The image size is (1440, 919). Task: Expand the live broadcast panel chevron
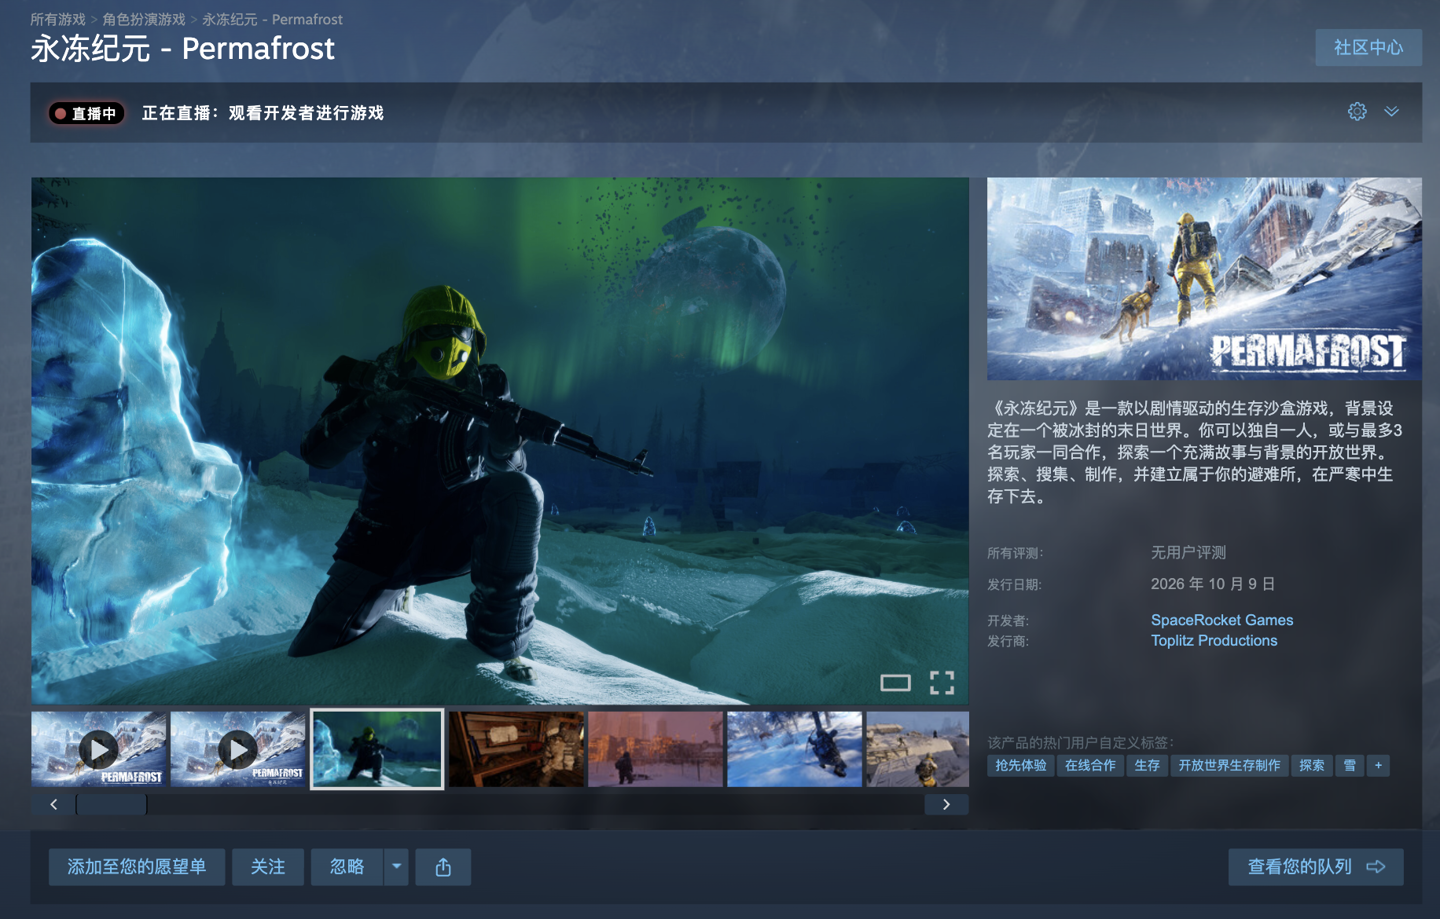(1391, 112)
